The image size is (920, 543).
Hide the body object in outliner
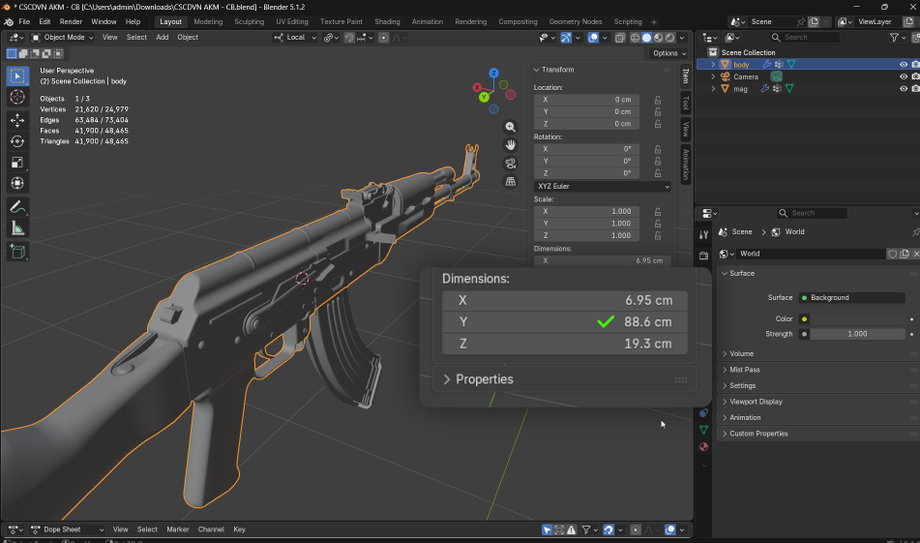903,65
